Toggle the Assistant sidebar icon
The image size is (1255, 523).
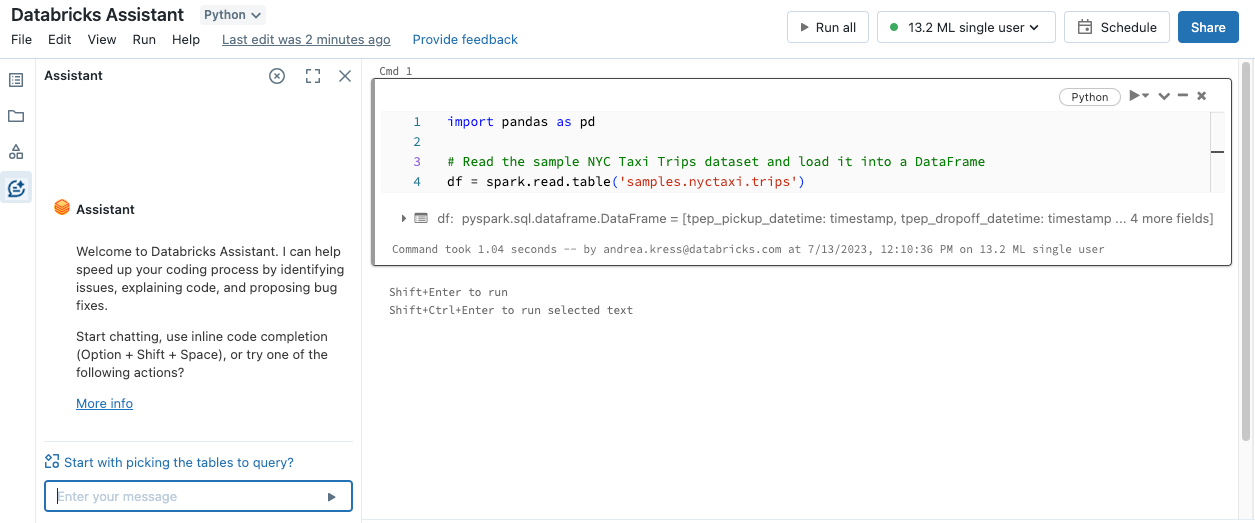tap(16, 188)
